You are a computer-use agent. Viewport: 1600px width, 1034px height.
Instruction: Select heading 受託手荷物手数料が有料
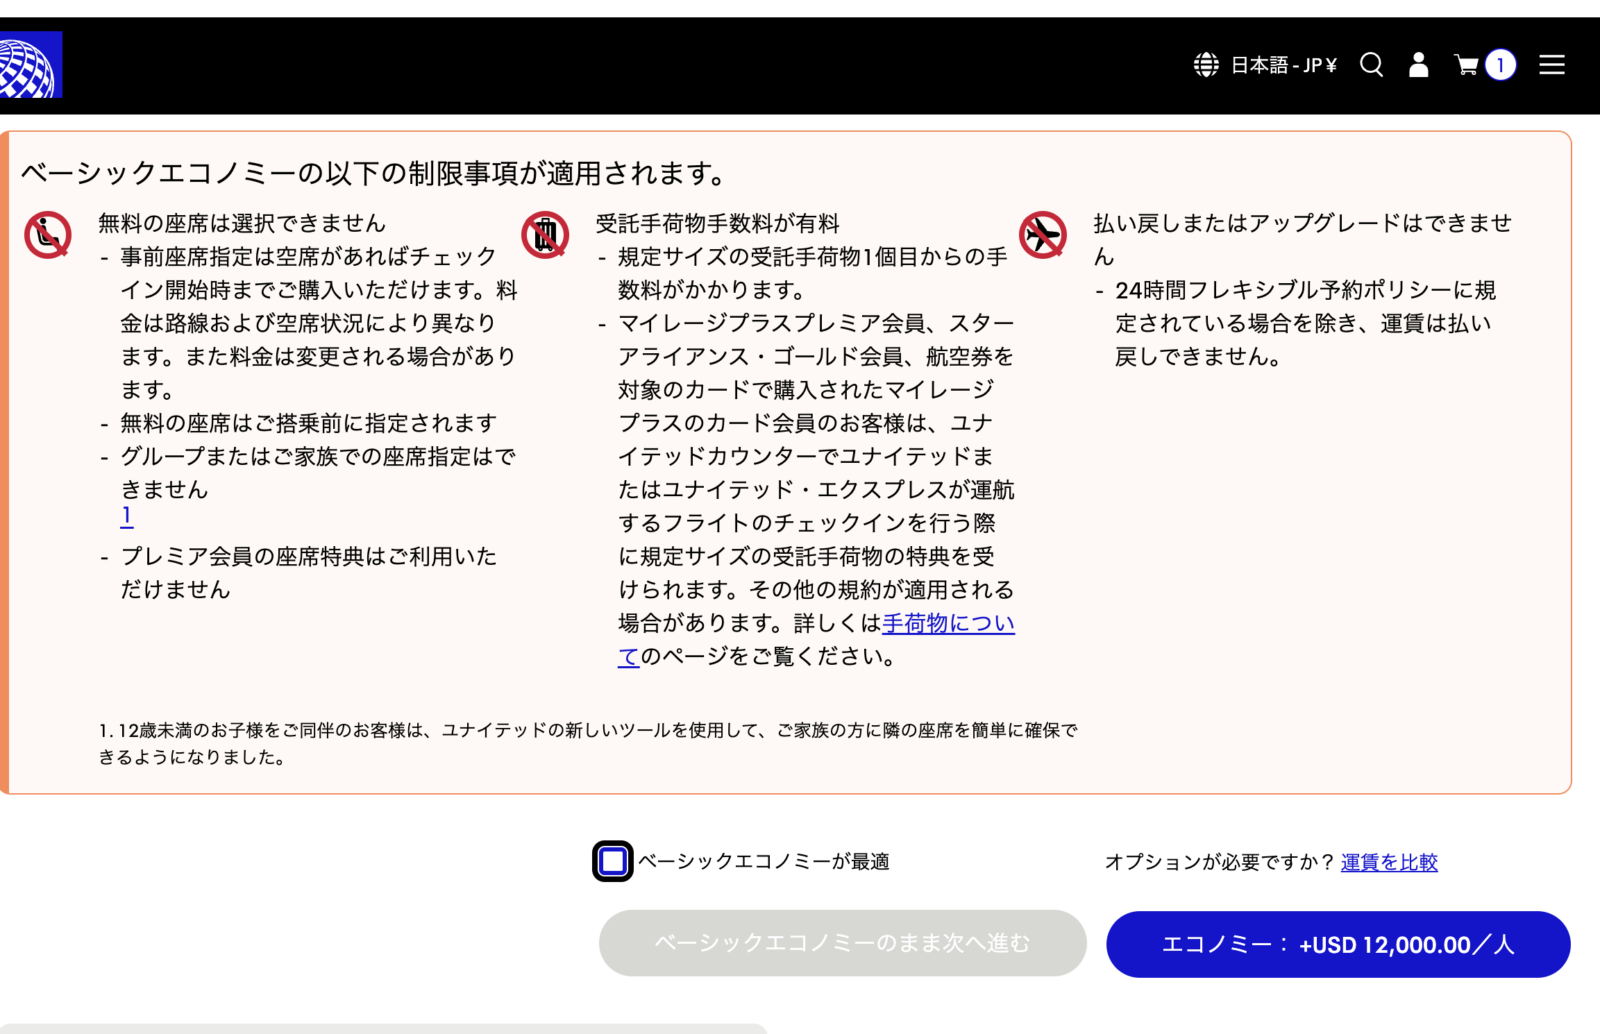[x=718, y=223]
